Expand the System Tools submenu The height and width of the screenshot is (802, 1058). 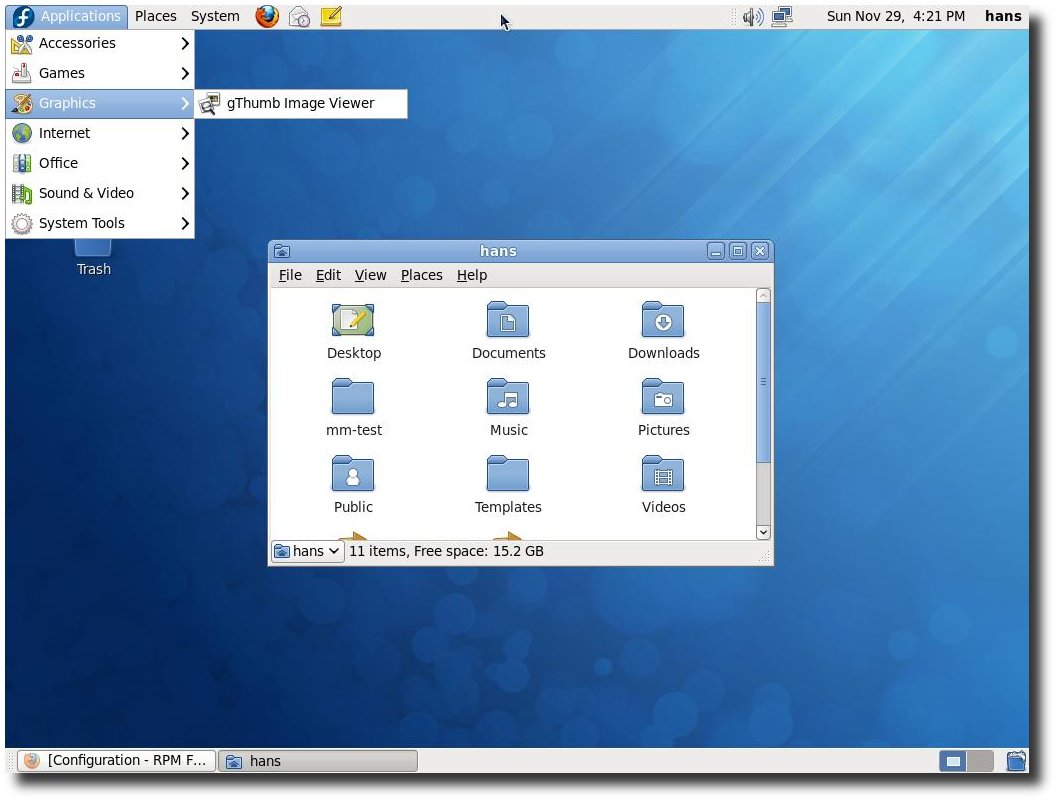point(100,223)
